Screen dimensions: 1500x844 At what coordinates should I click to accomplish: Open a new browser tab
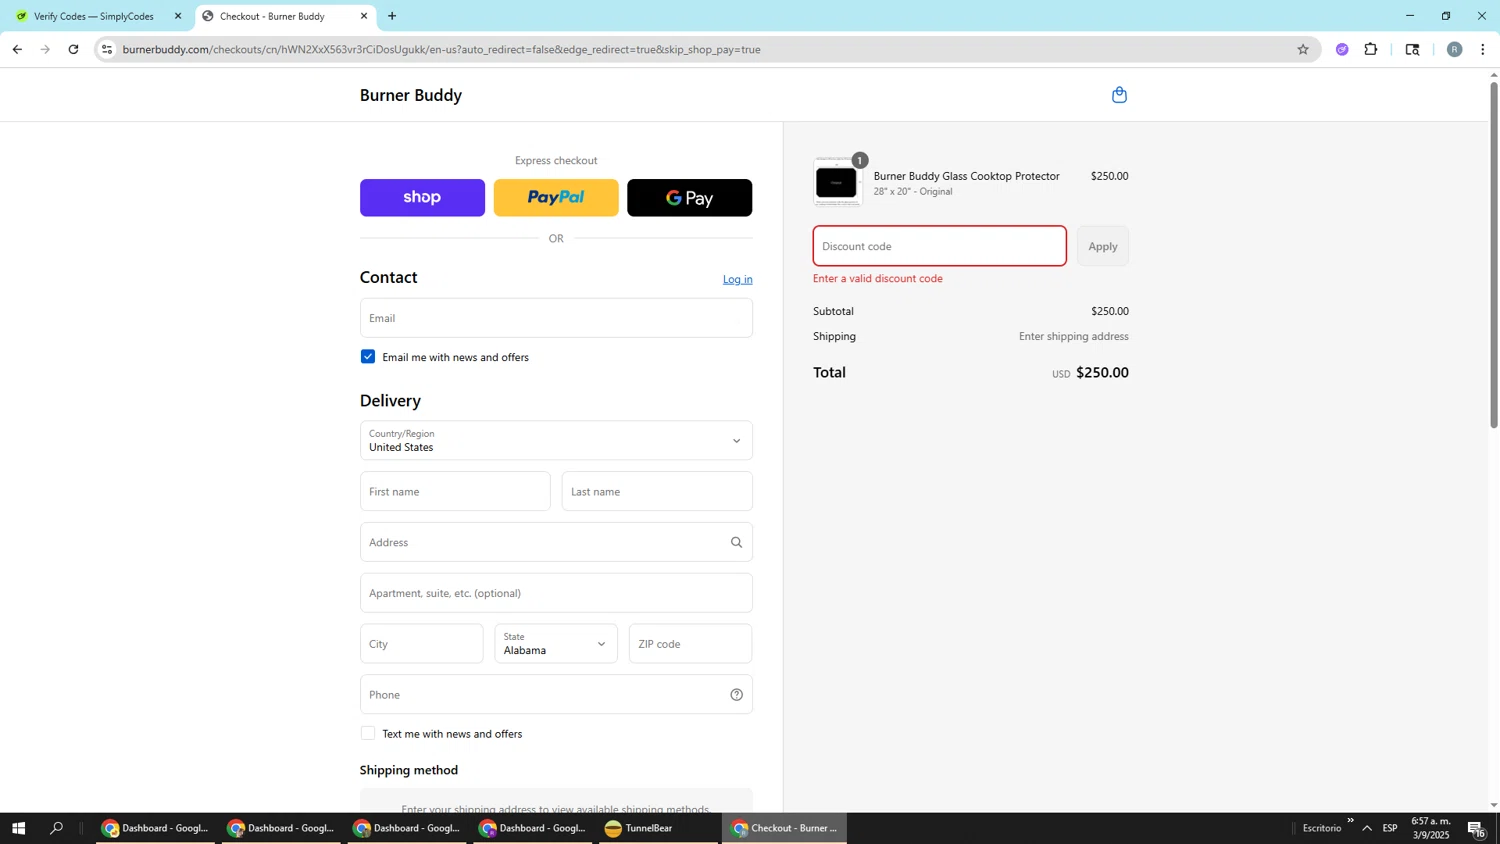click(392, 16)
